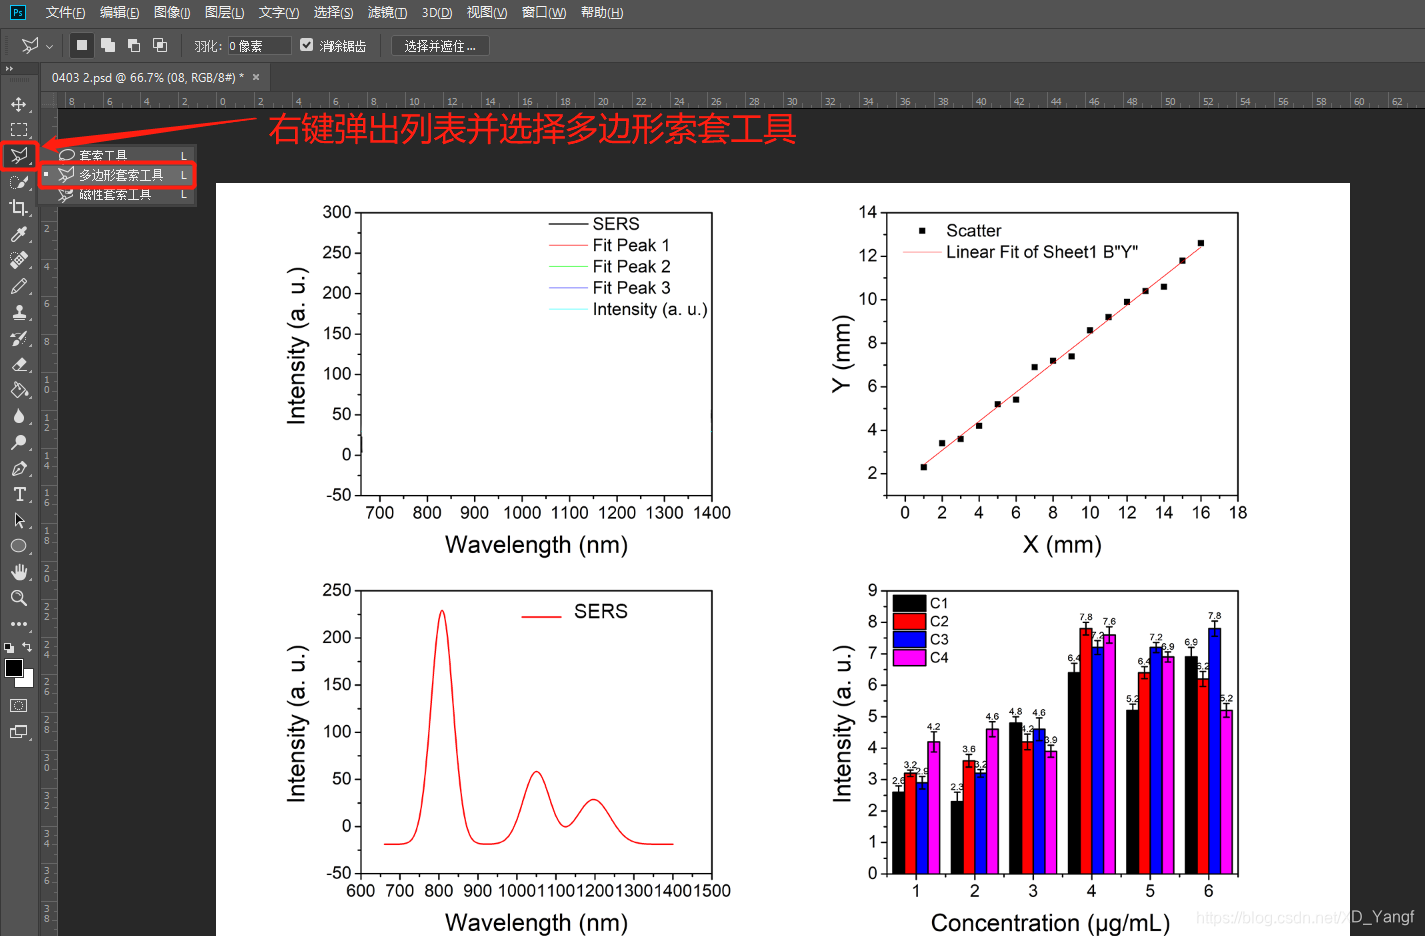Close the 0403 2.psd document tab

[x=256, y=77]
